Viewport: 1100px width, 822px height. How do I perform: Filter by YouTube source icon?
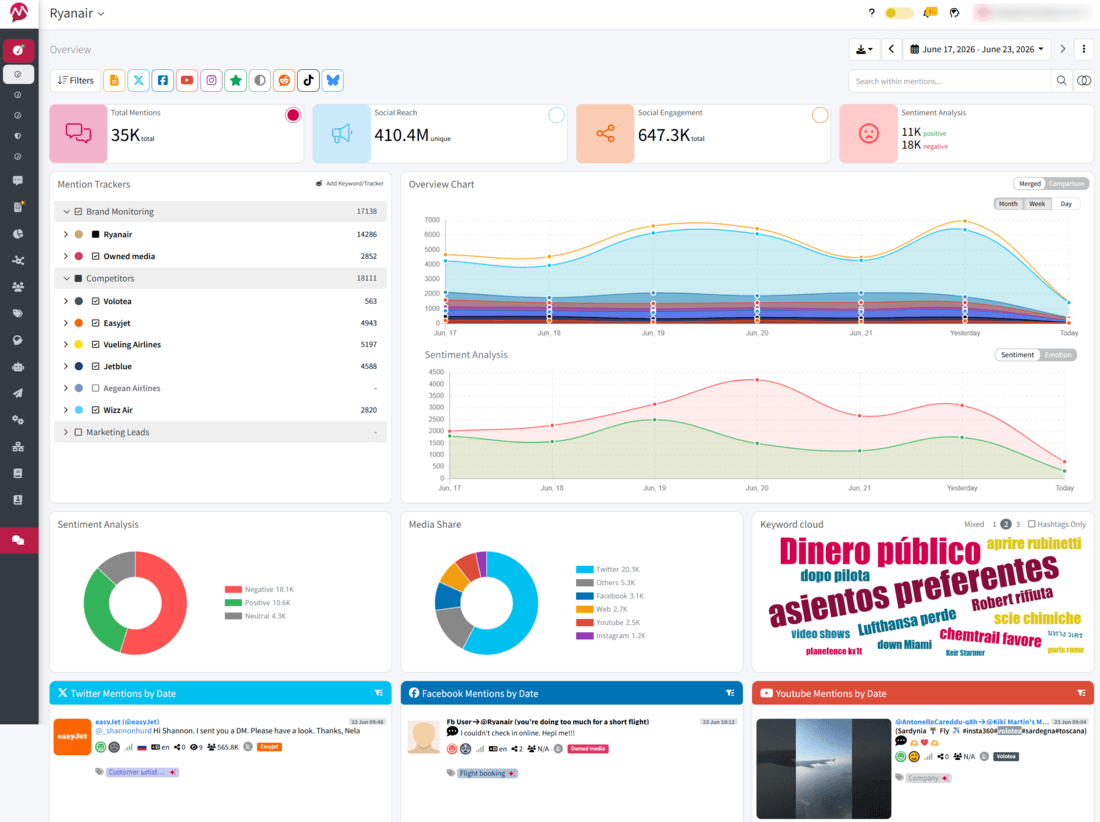[187, 81]
